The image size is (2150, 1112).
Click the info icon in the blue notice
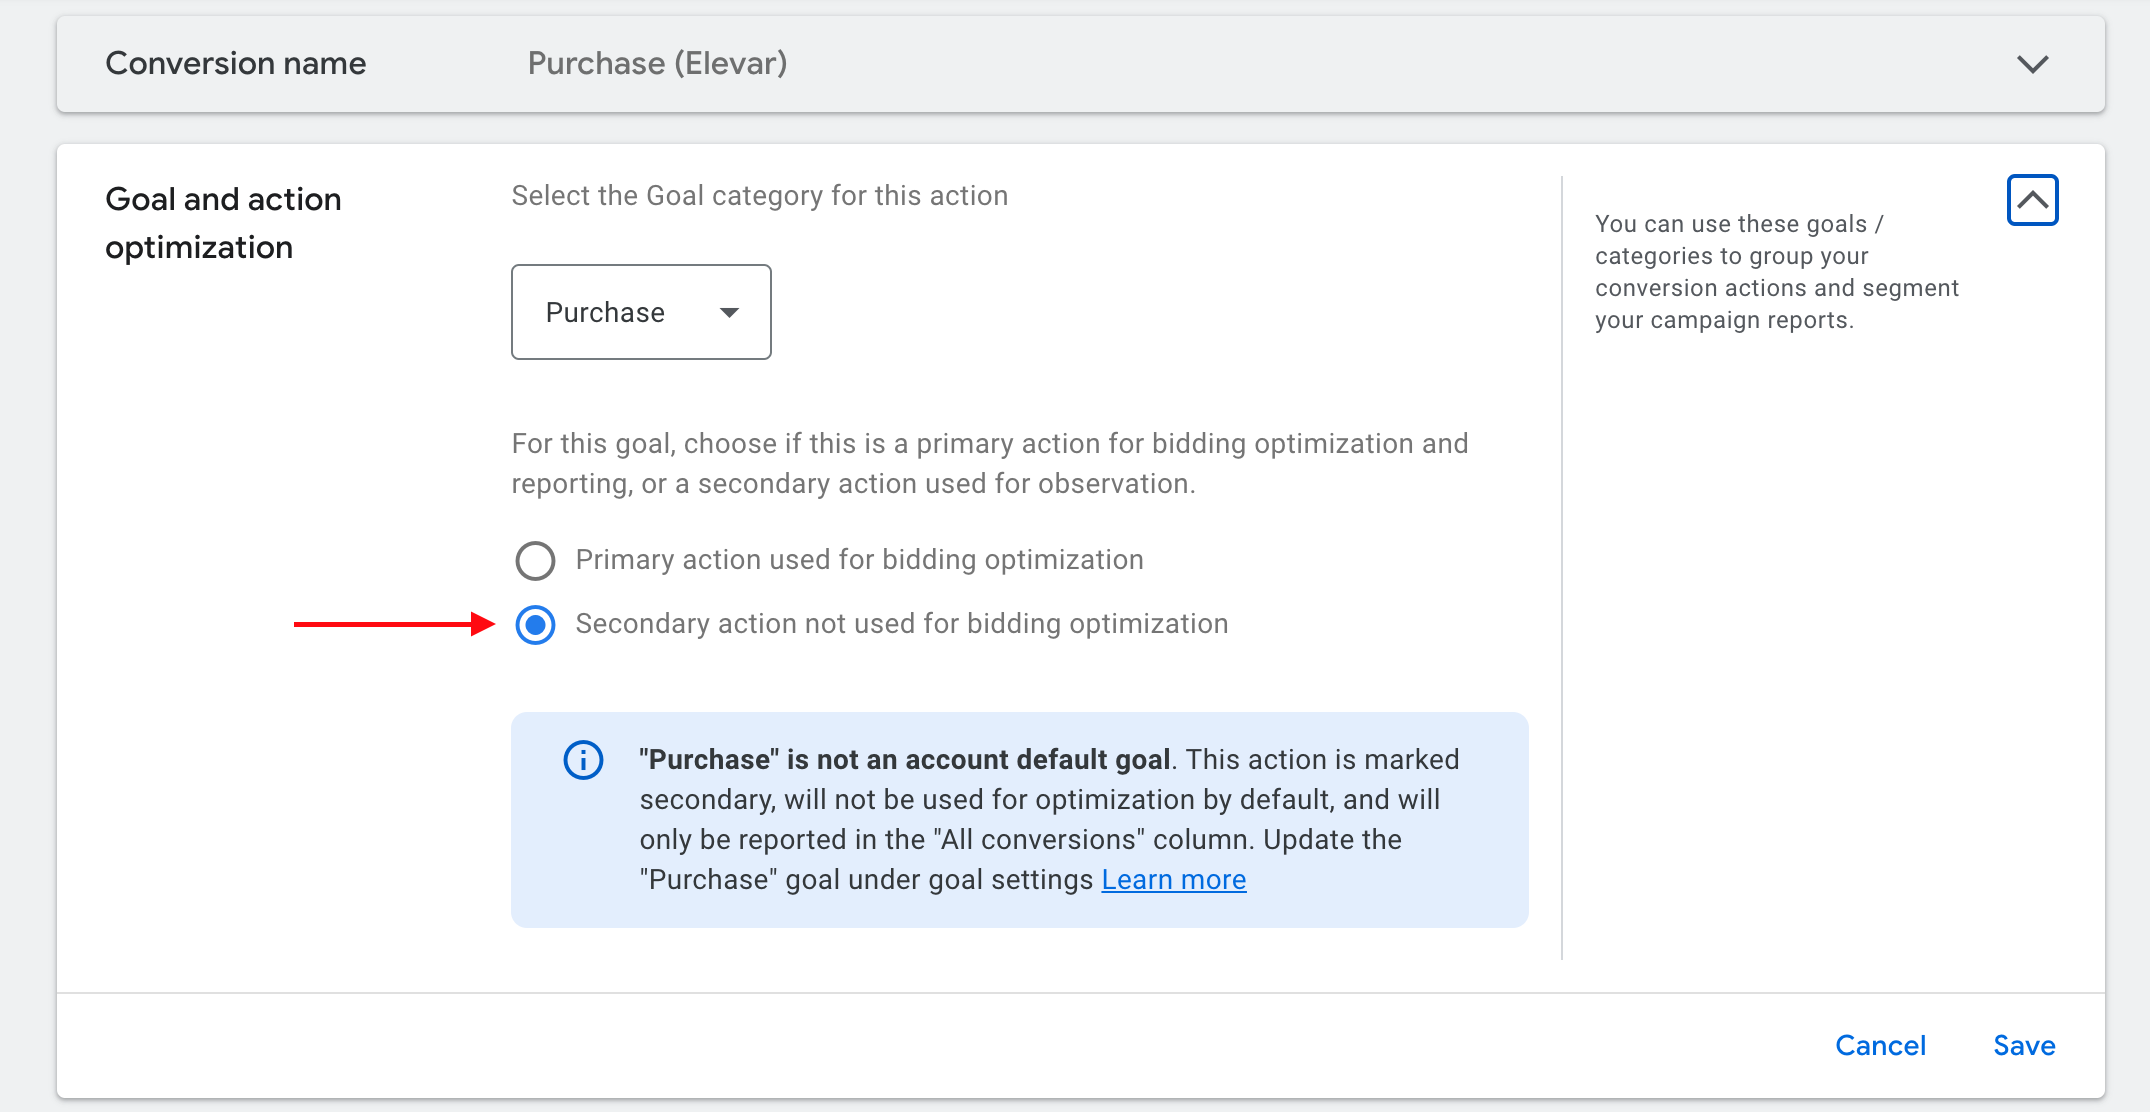click(x=583, y=760)
